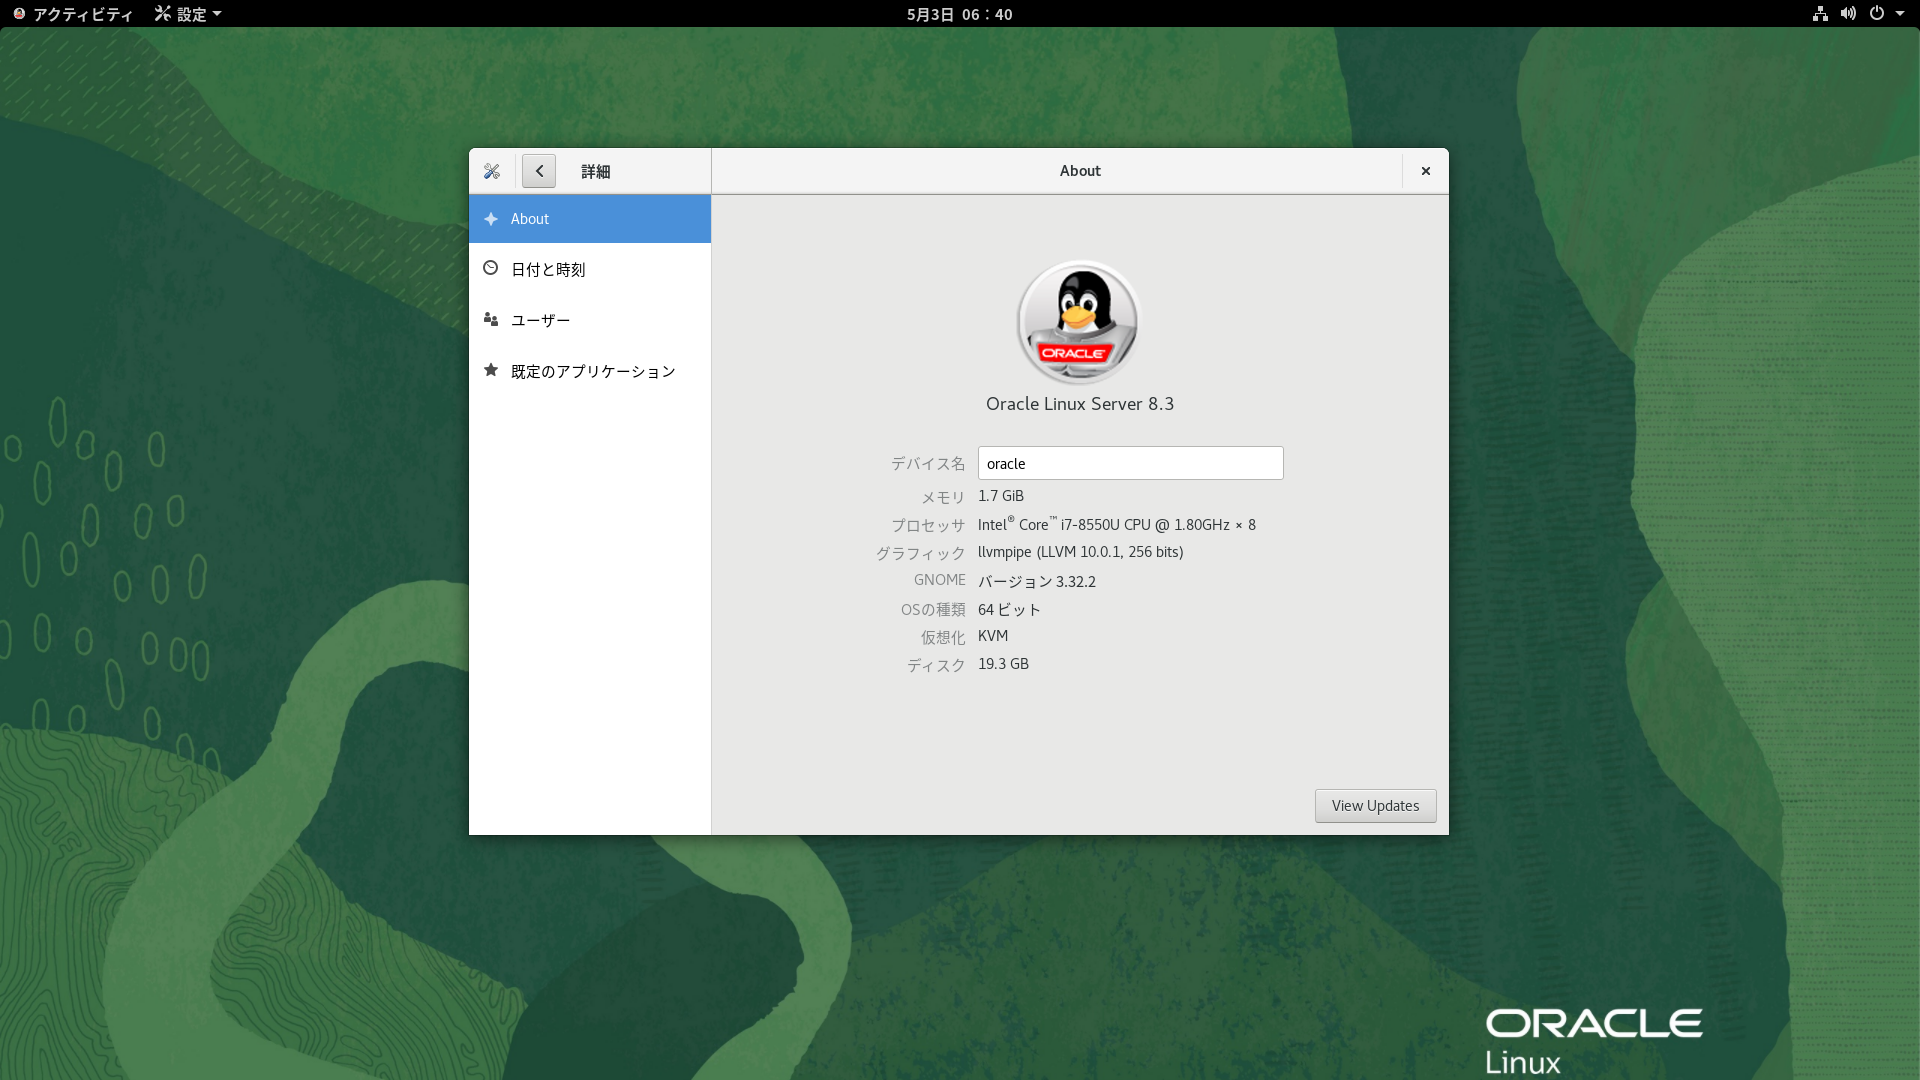Screen dimensions: 1920x1080
Task: Click the power icon in top bar
Action: pyautogui.click(x=1877, y=14)
